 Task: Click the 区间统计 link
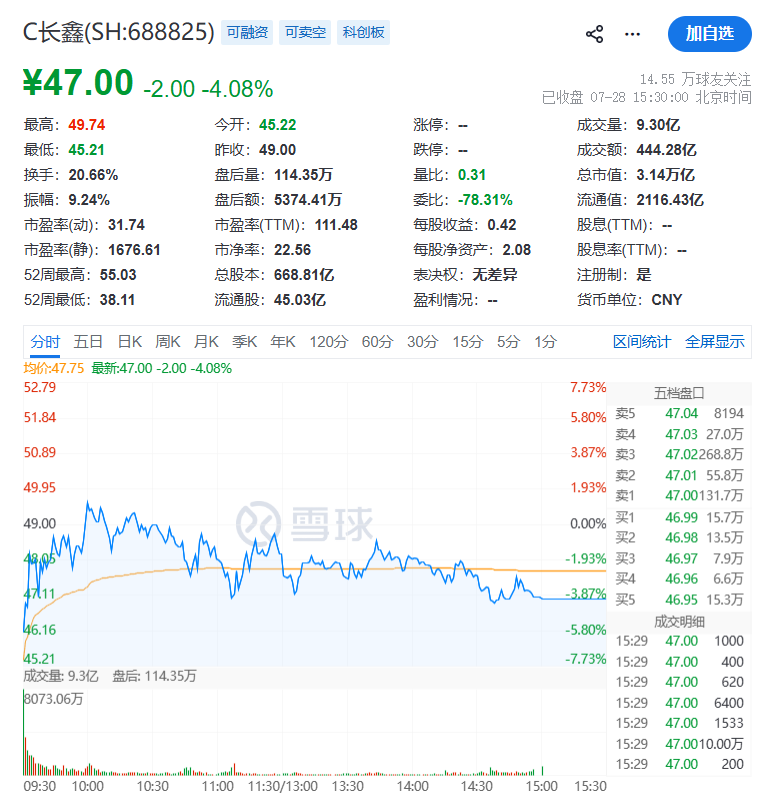point(642,341)
